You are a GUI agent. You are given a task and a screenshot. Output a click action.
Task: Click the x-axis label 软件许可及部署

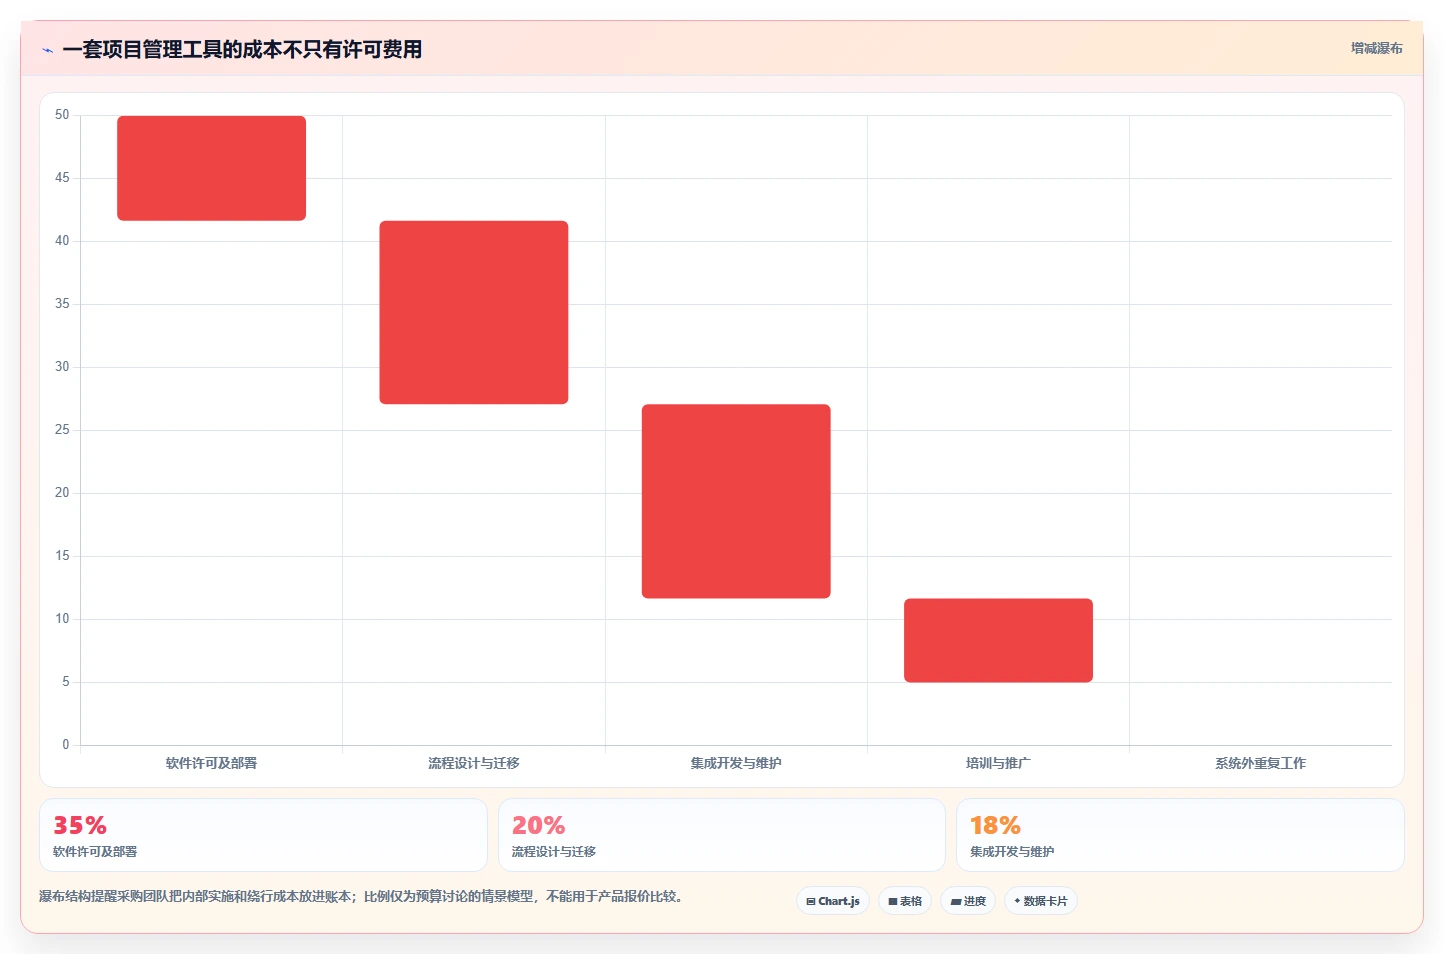pyautogui.click(x=211, y=763)
